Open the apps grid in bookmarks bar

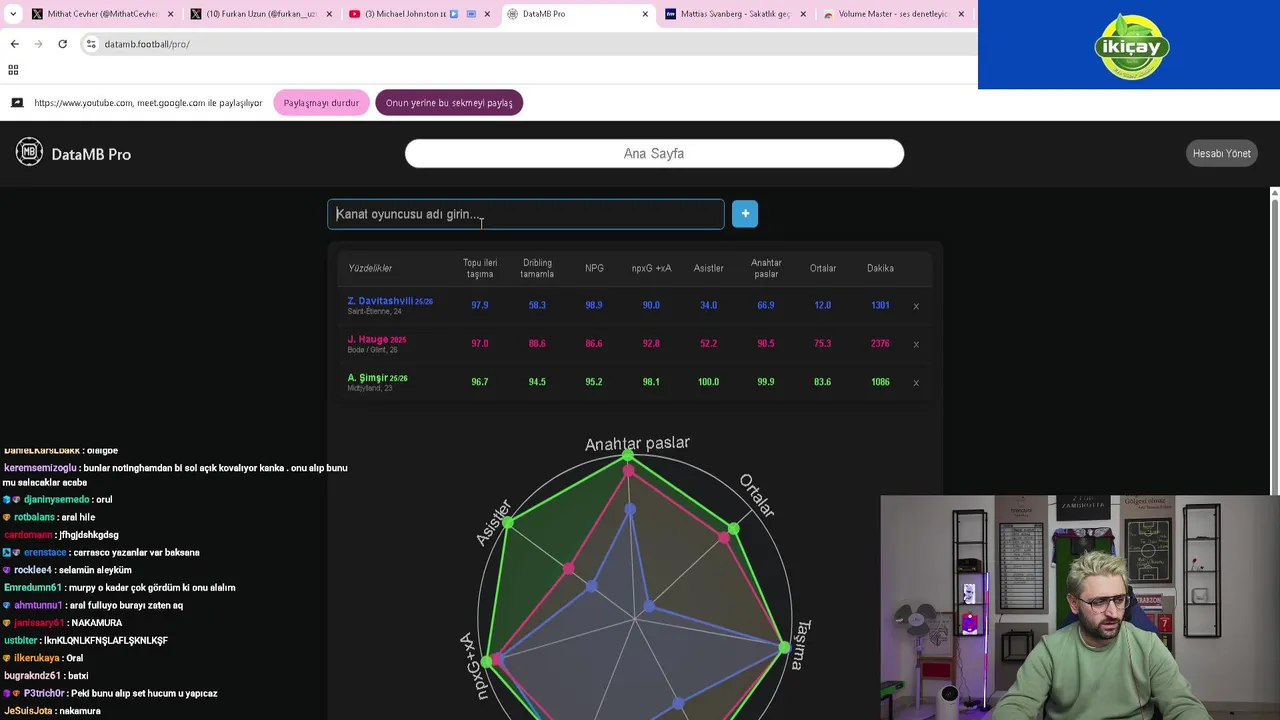[13, 70]
